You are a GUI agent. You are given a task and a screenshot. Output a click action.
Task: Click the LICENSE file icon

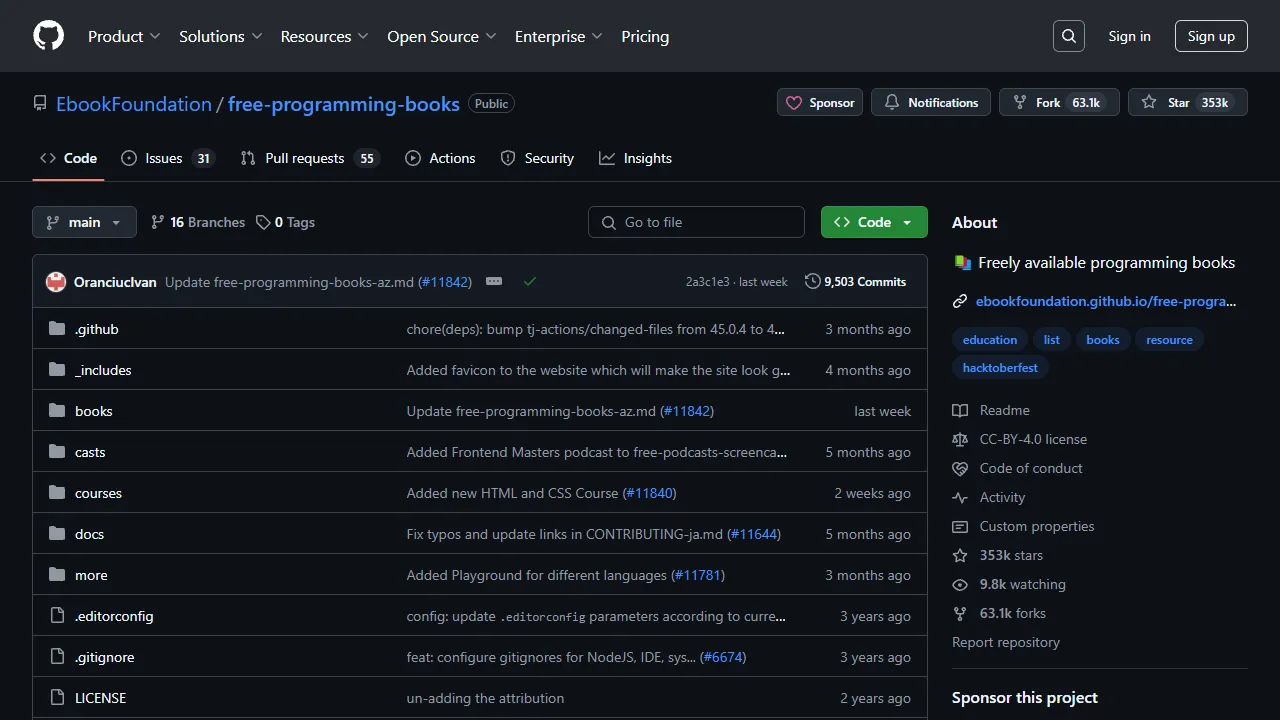pos(57,698)
